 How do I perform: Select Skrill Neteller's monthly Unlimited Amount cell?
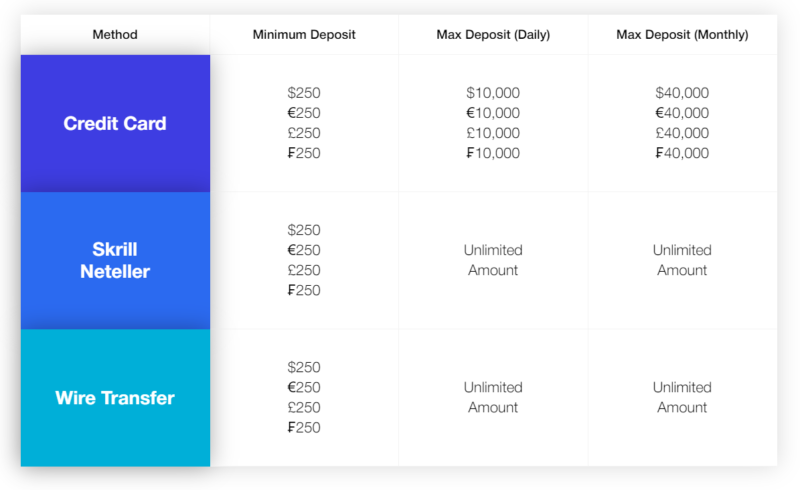[682, 260]
